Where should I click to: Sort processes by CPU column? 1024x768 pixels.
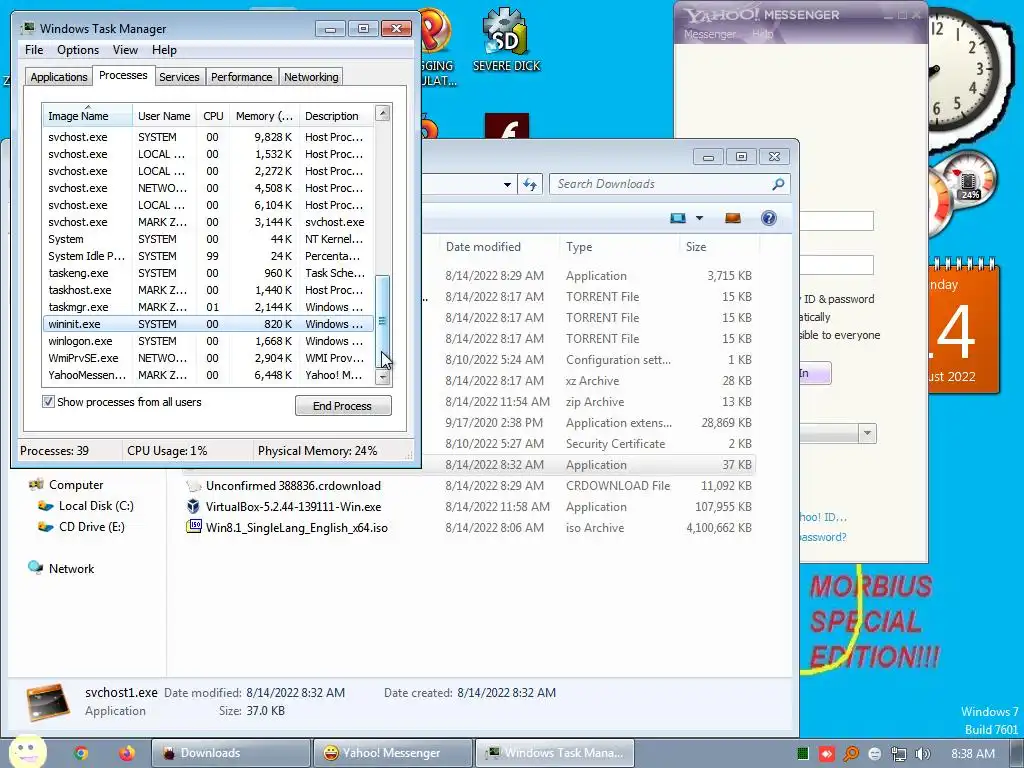[213, 116]
